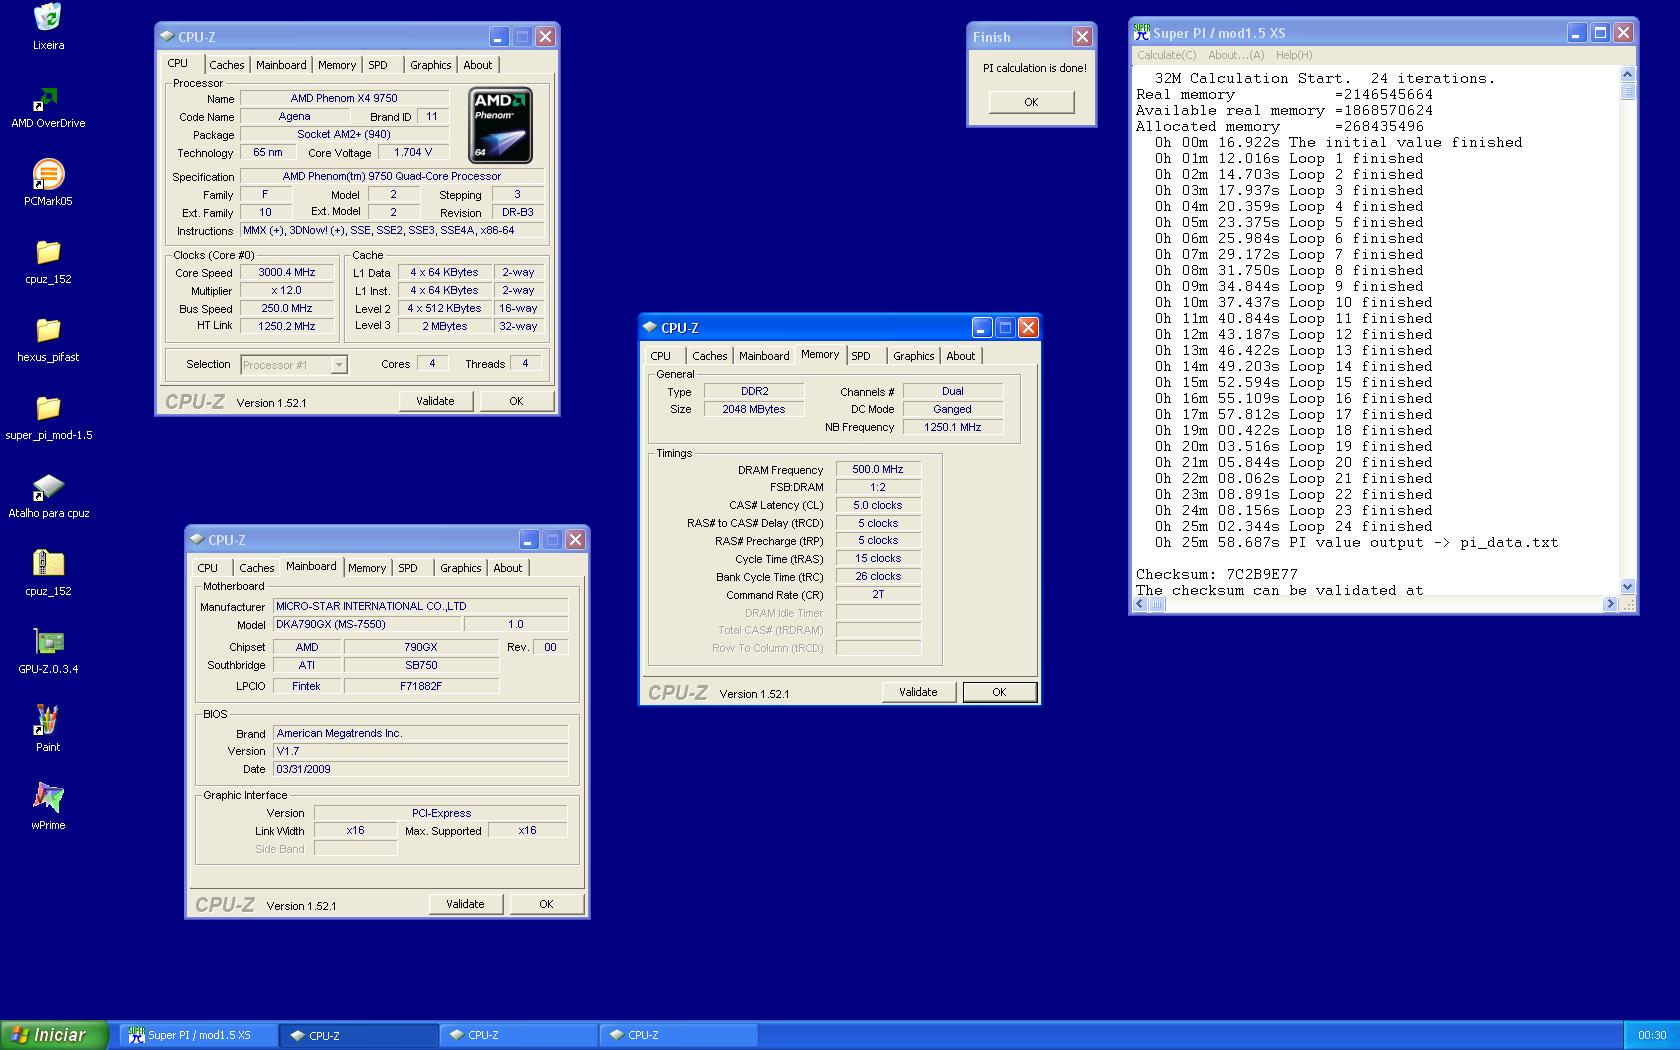
Task: Click OK in top CPU-Z window
Action: (516, 401)
